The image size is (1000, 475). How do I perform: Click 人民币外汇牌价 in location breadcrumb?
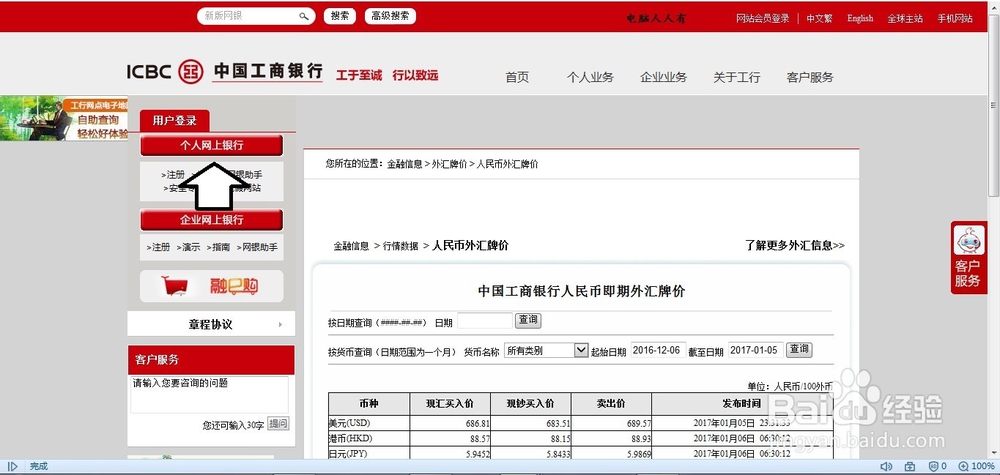508,164
